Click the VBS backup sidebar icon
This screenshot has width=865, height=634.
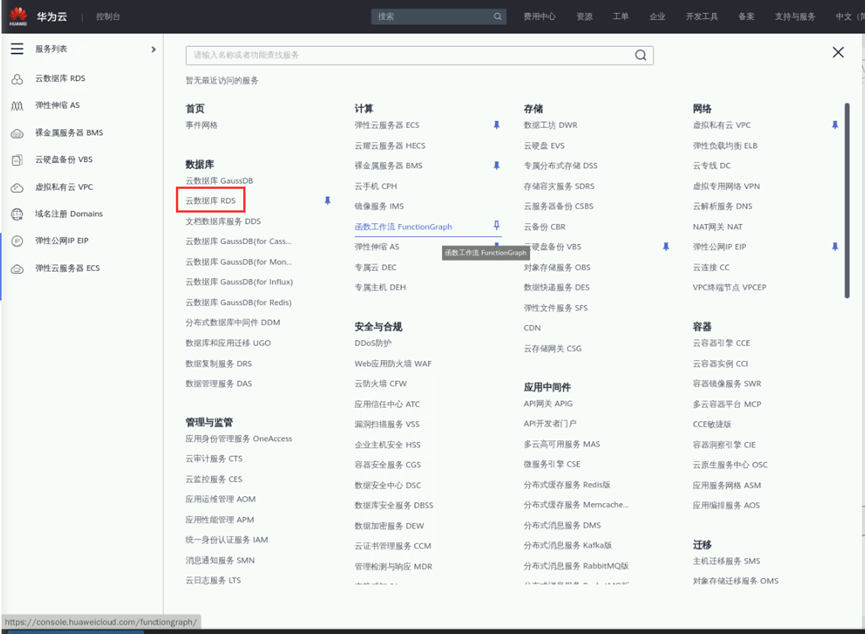click(x=17, y=160)
